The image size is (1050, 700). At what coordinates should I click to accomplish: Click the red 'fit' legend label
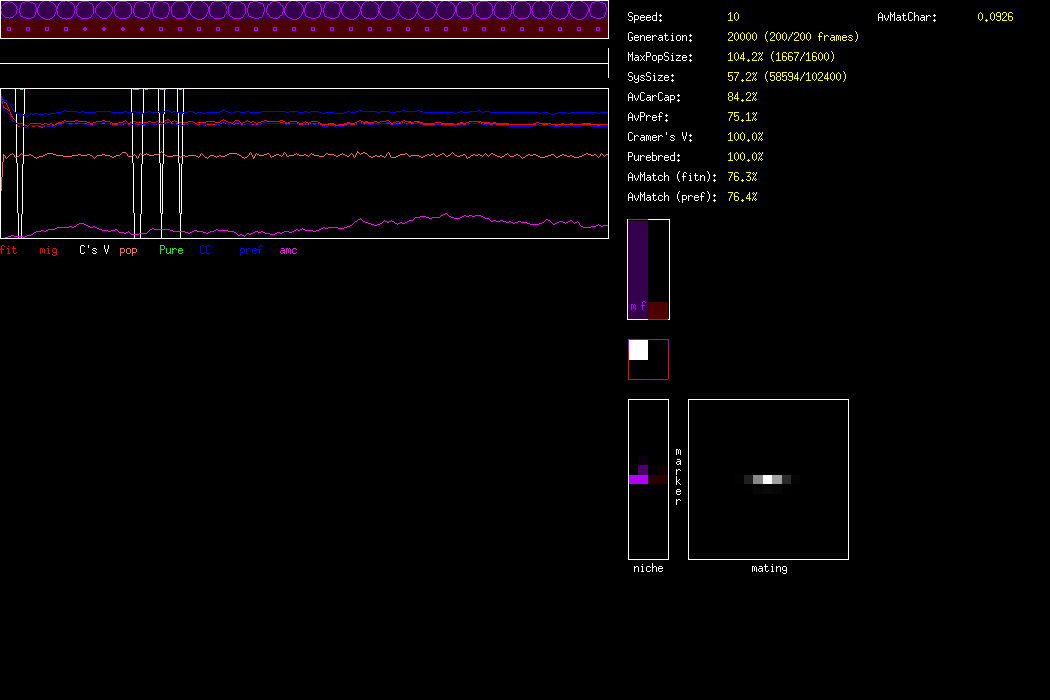point(9,250)
